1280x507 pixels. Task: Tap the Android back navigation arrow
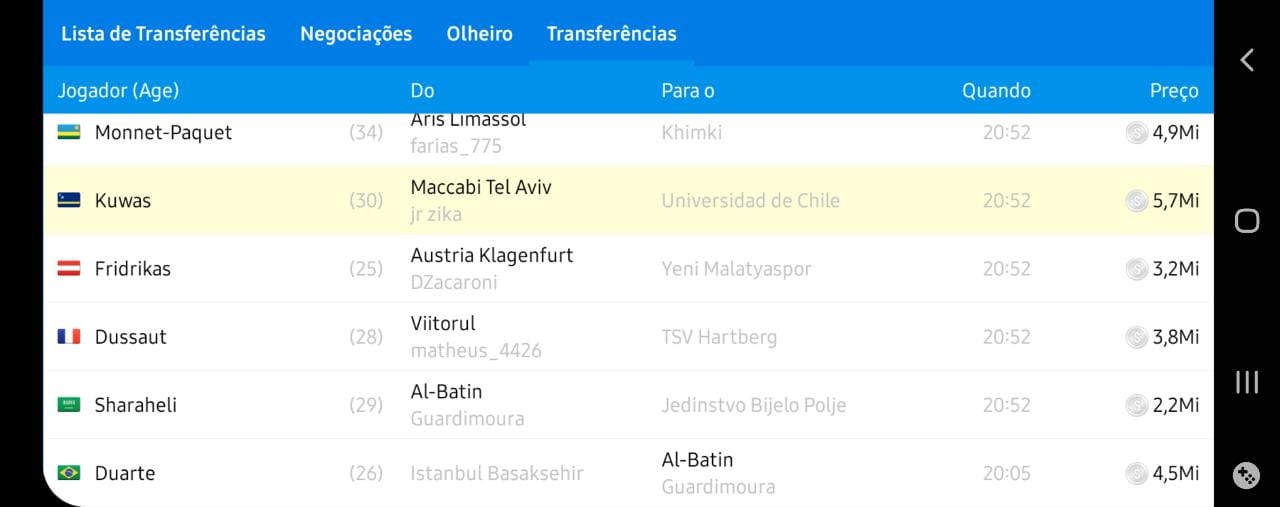point(1246,60)
